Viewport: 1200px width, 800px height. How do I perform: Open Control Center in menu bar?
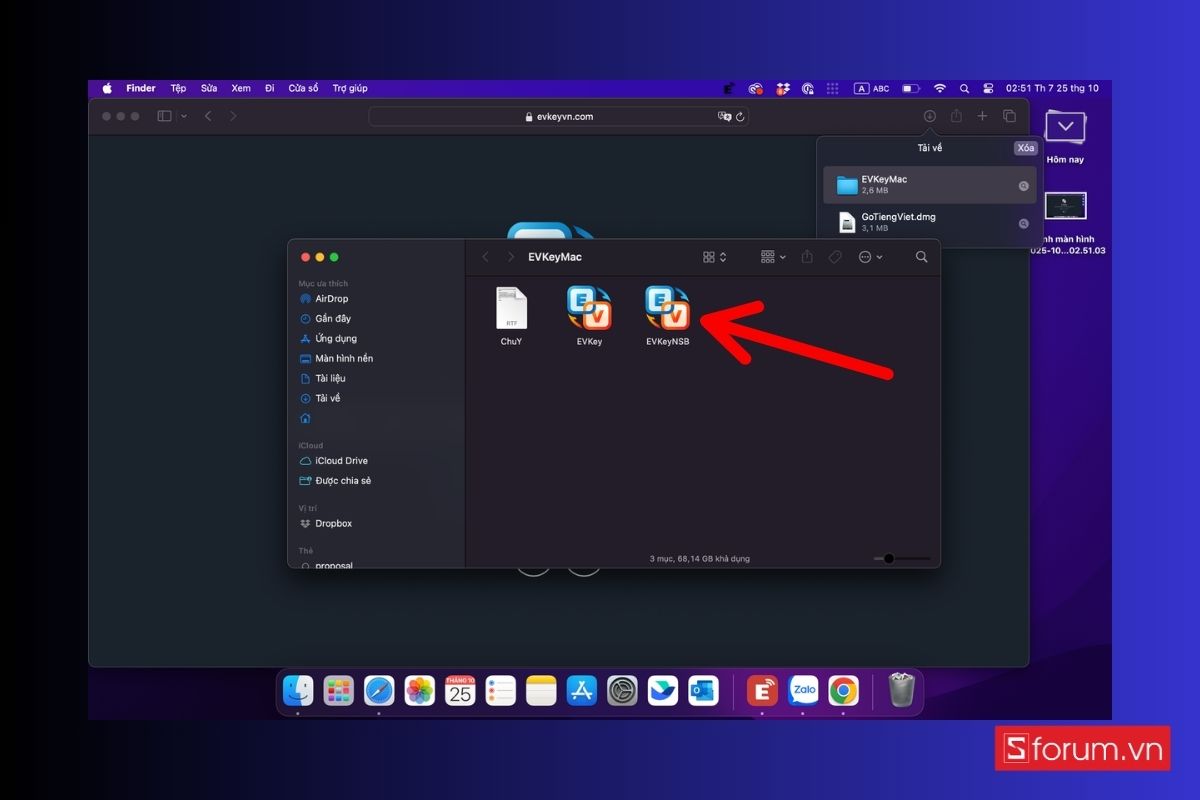[x=988, y=88]
